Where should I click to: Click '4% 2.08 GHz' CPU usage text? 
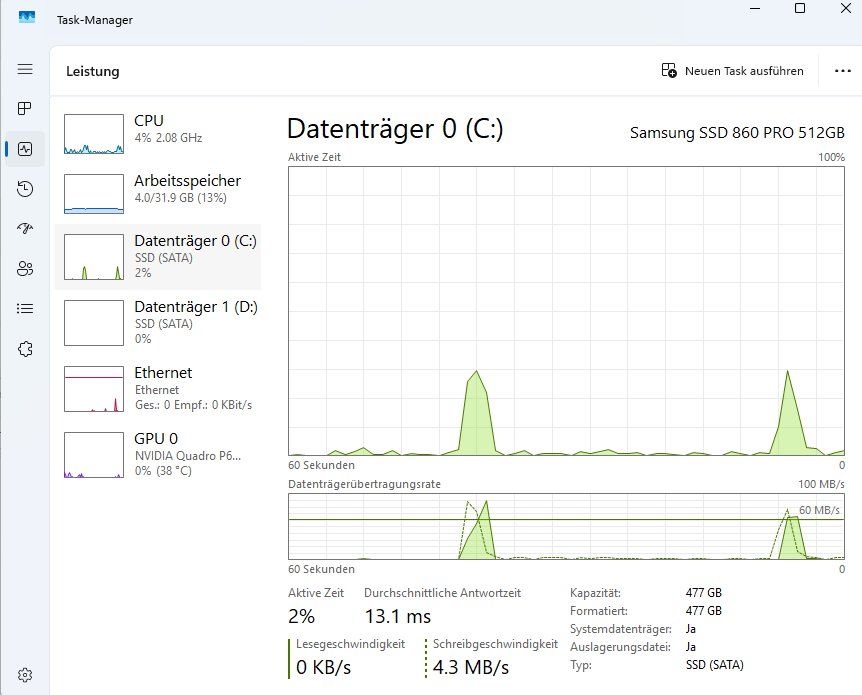[x=168, y=138]
